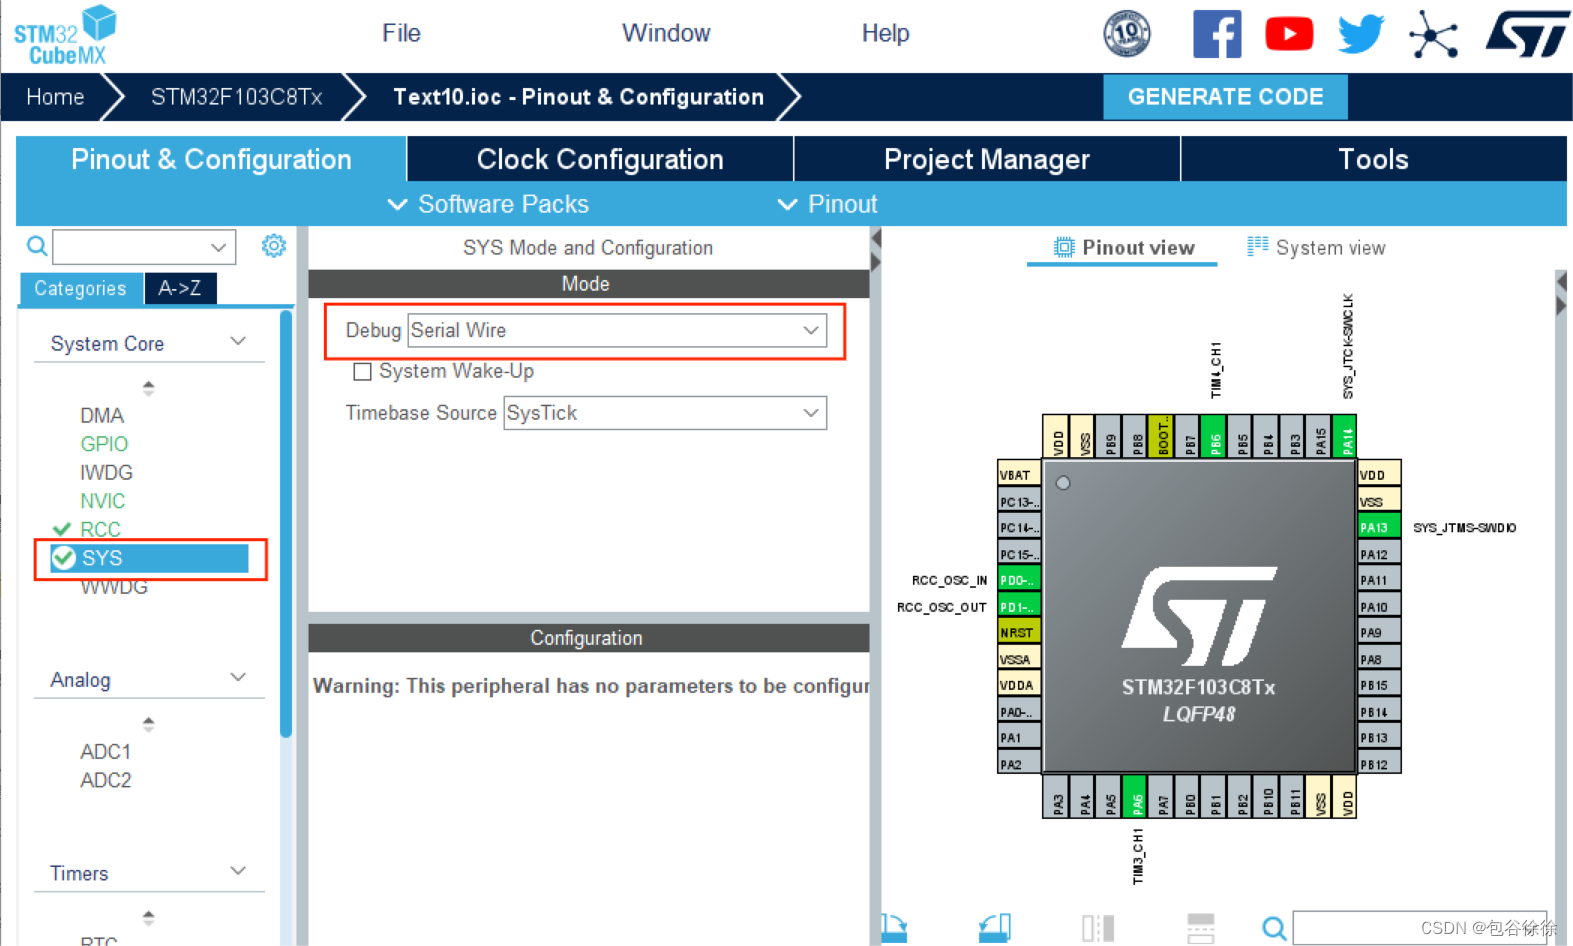Select IWDG in System Core list
1573x946 pixels.
(106, 472)
